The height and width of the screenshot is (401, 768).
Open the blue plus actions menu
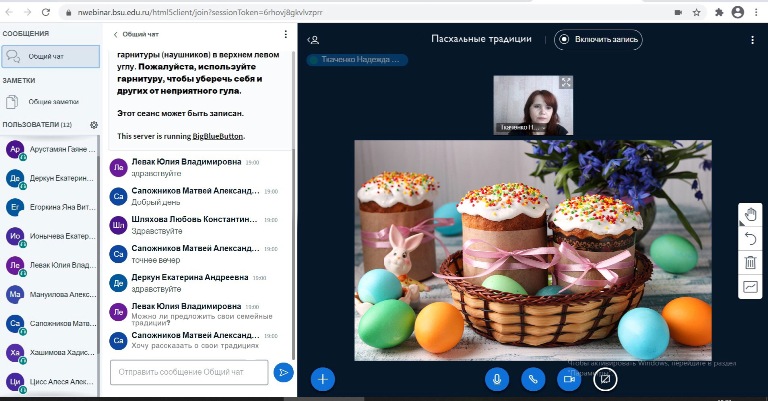pyautogui.click(x=323, y=379)
